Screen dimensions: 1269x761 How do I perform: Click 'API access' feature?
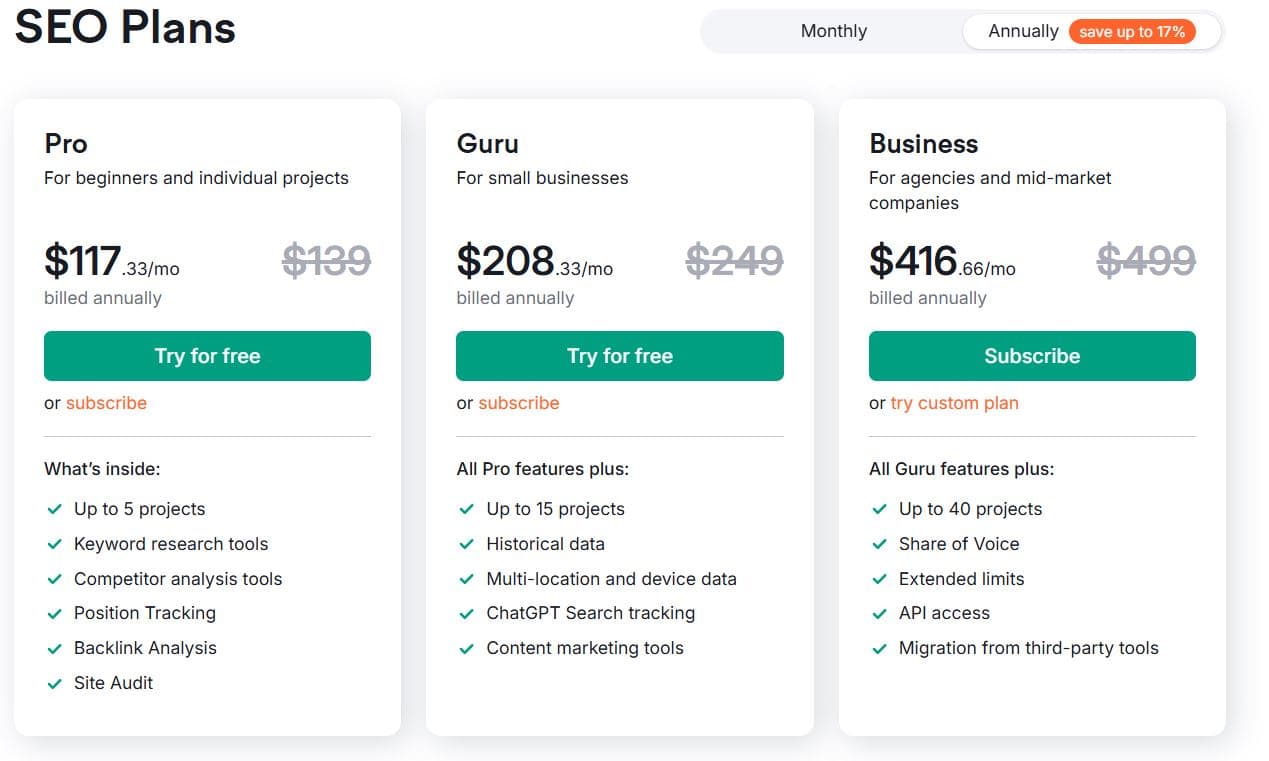(x=944, y=613)
